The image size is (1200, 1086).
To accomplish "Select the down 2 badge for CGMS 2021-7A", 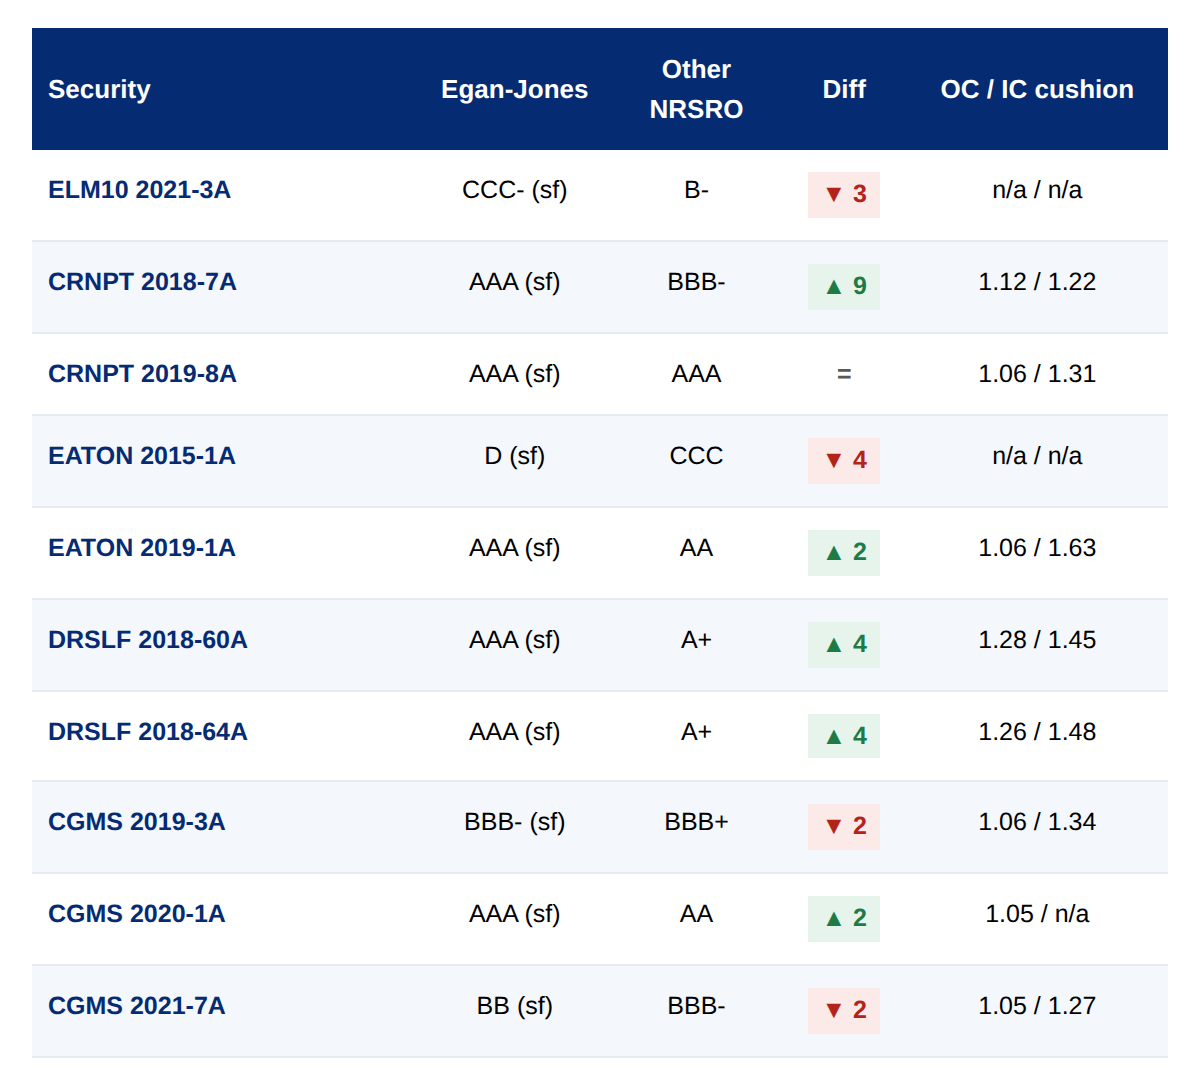I will tap(844, 1010).
